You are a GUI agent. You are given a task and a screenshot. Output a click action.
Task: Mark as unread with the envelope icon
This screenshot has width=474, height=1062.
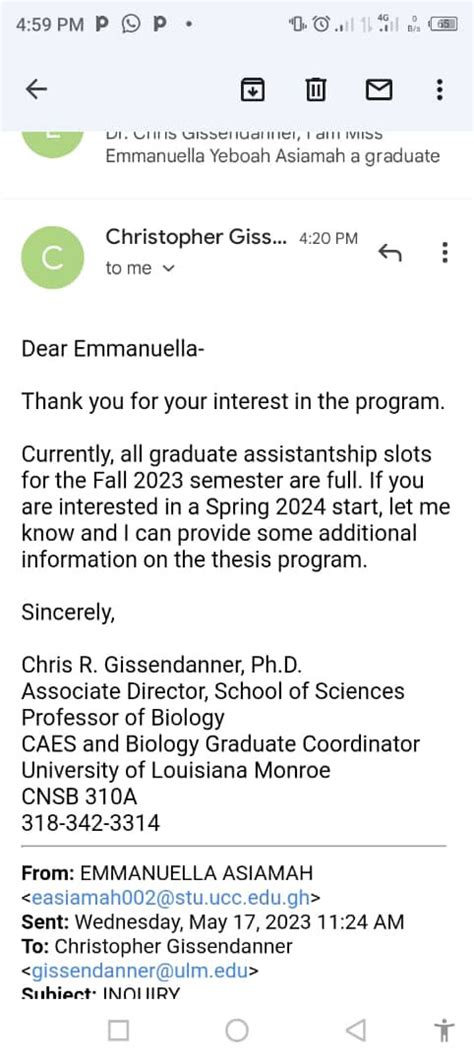379,89
